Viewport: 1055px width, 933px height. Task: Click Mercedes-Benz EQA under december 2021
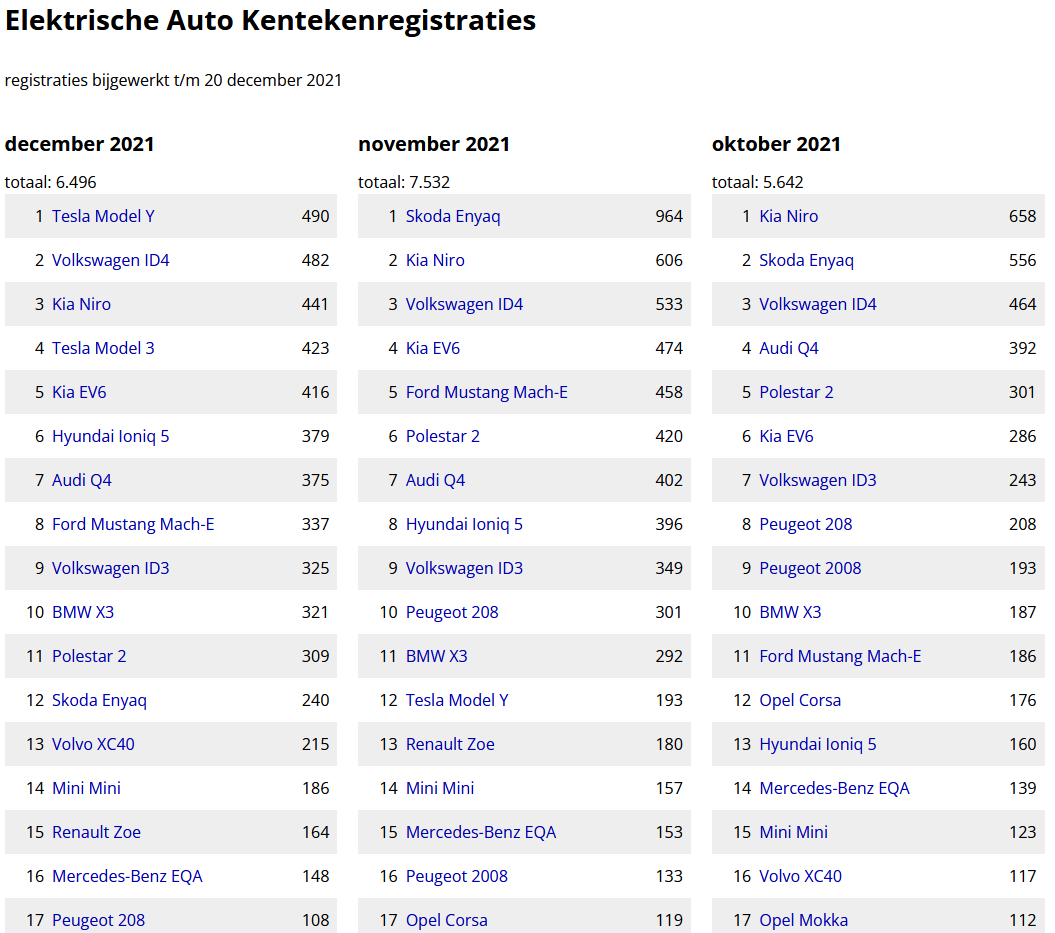tap(127, 876)
